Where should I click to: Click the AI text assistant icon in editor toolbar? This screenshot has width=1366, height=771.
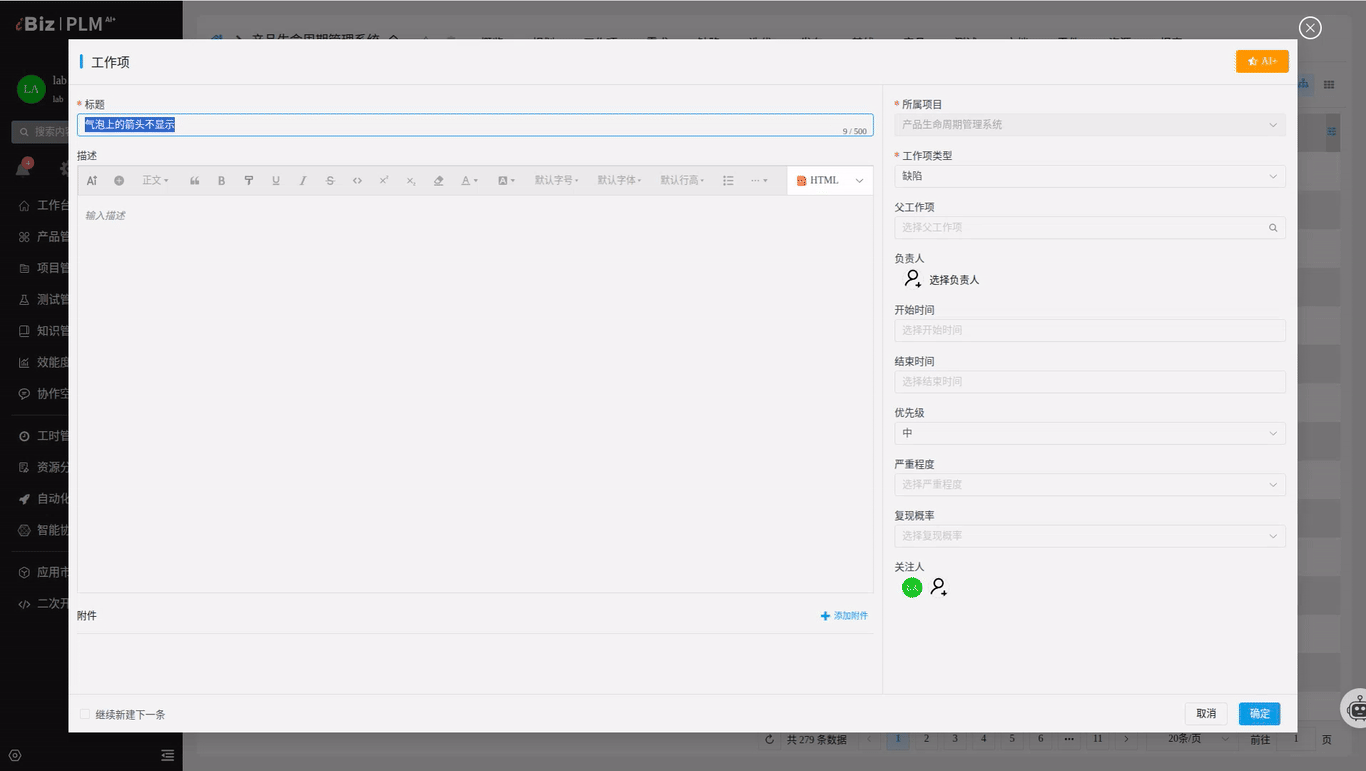[92, 181]
